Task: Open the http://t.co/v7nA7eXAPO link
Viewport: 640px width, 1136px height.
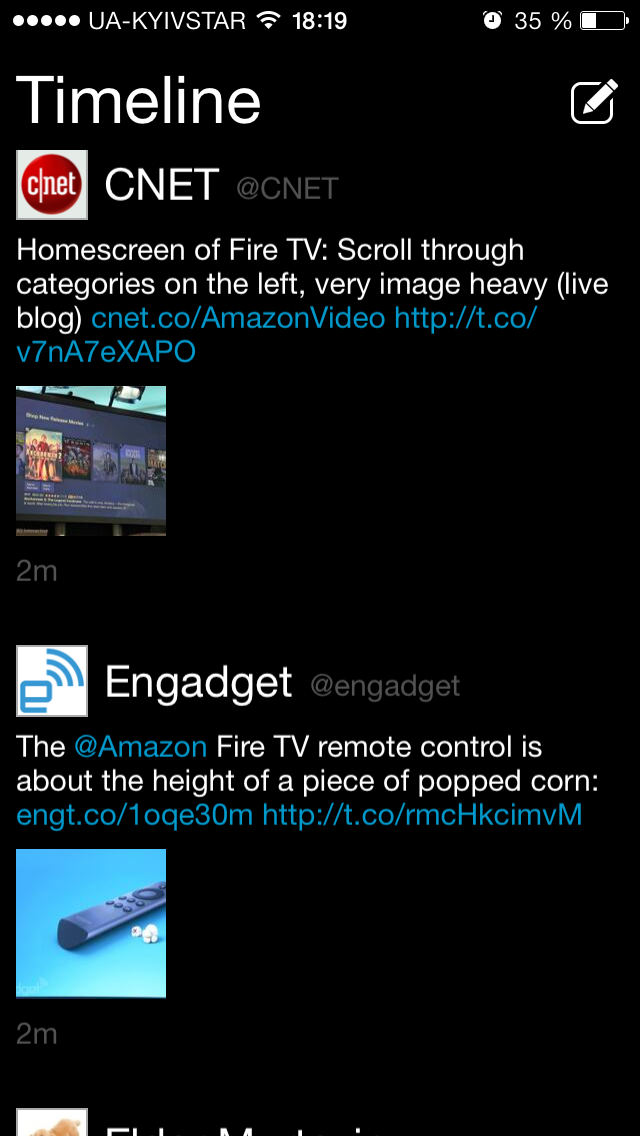Action: 276,335
